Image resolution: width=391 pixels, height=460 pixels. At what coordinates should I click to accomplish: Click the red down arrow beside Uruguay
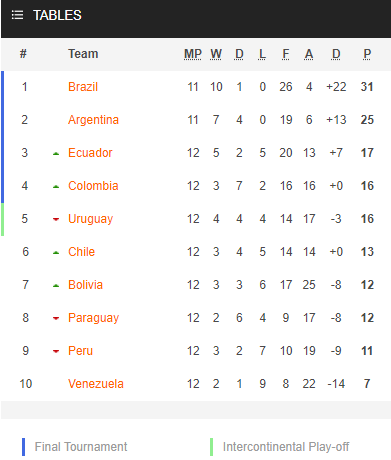[x=56, y=219]
